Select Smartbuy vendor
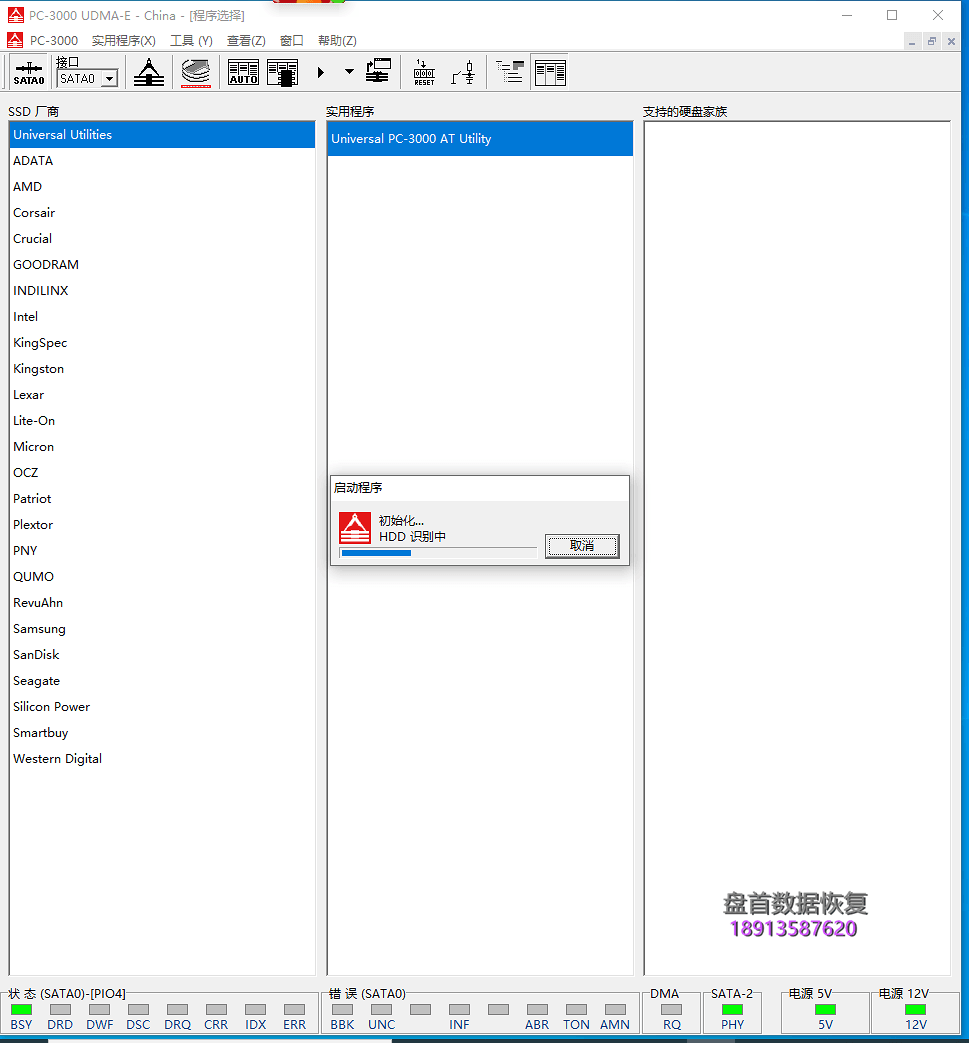The image size is (969, 1043). 162,732
